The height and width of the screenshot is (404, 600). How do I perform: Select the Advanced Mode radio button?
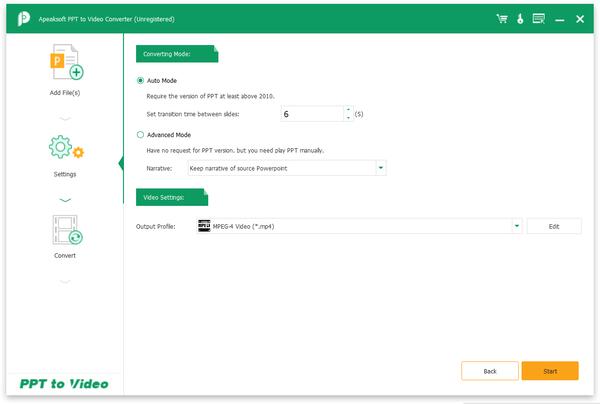click(140, 135)
